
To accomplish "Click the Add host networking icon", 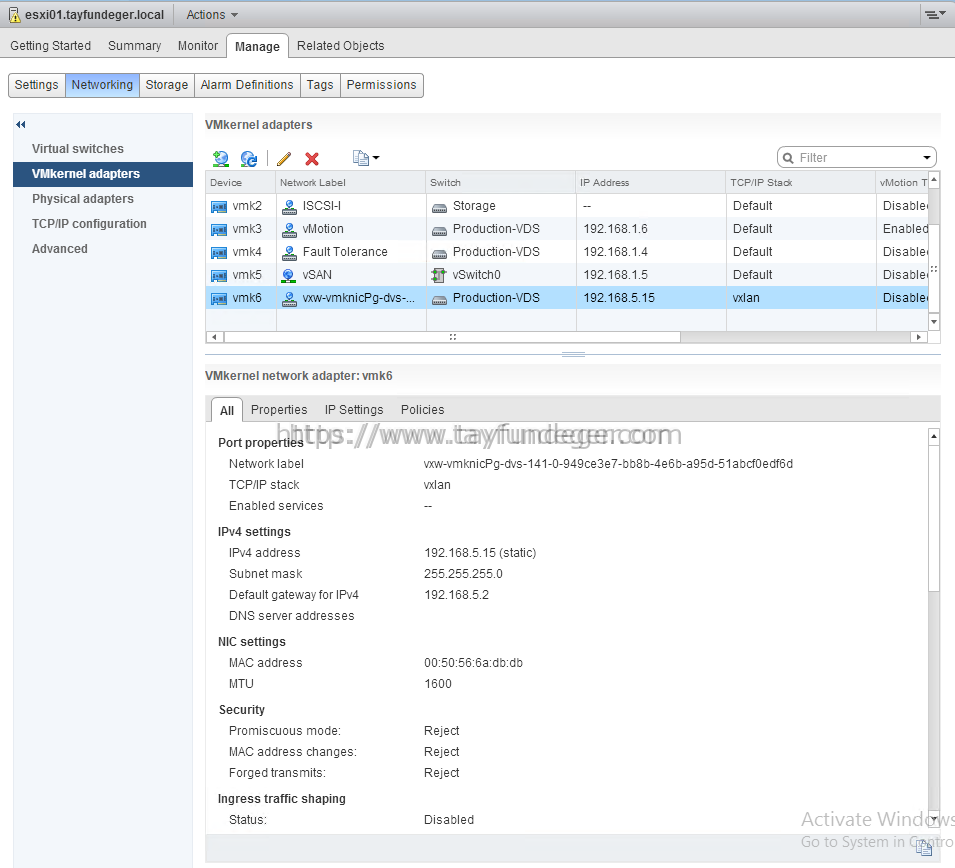I will tap(220, 158).
